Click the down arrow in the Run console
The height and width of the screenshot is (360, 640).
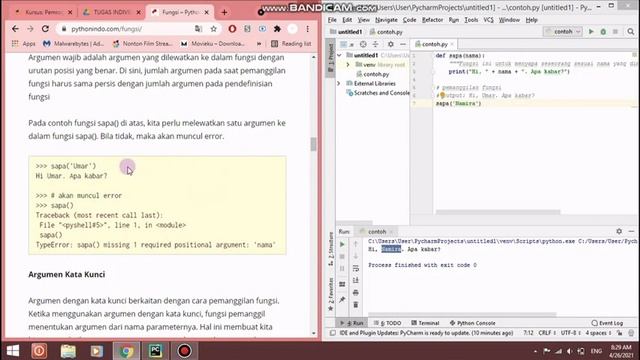coord(356,256)
